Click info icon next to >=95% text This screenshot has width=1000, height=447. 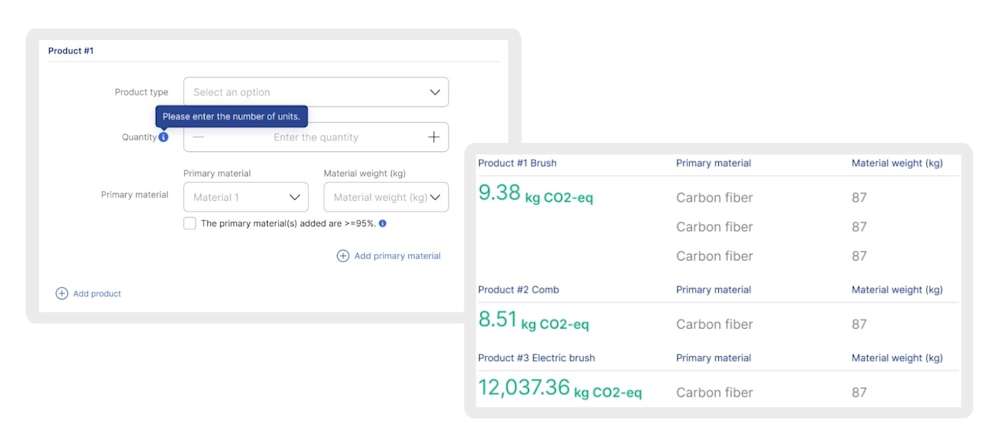(383, 224)
